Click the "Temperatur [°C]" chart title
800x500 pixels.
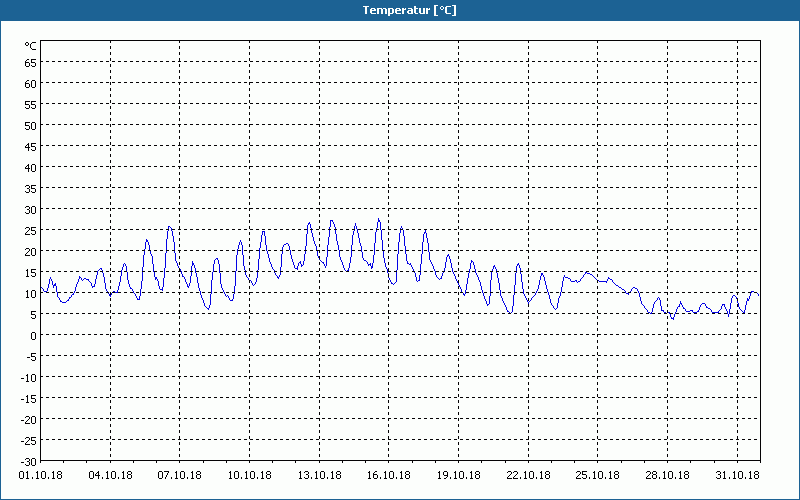pyautogui.click(x=409, y=10)
